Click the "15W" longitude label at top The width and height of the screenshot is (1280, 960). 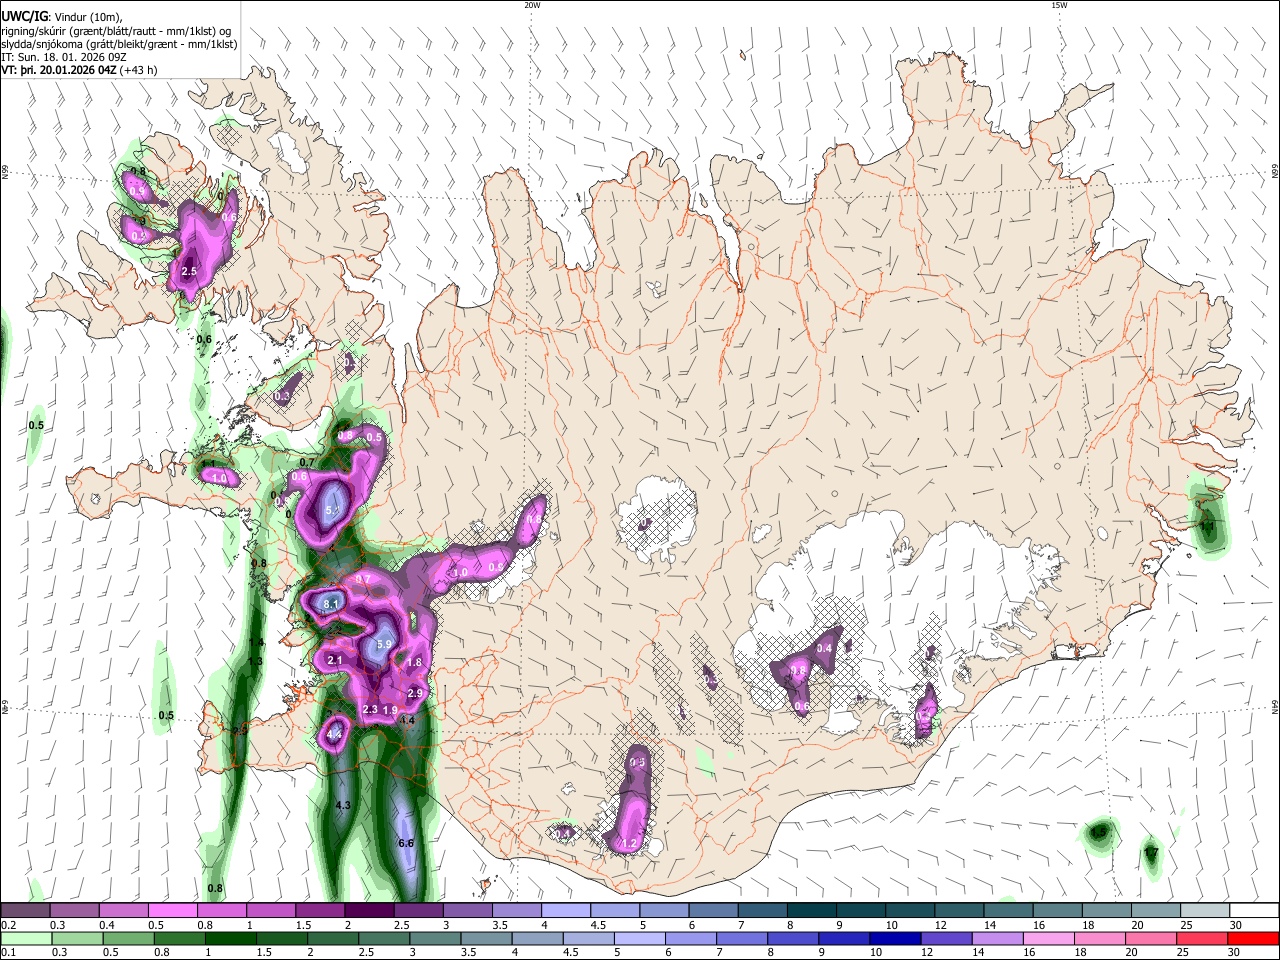(x=1059, y=5)
